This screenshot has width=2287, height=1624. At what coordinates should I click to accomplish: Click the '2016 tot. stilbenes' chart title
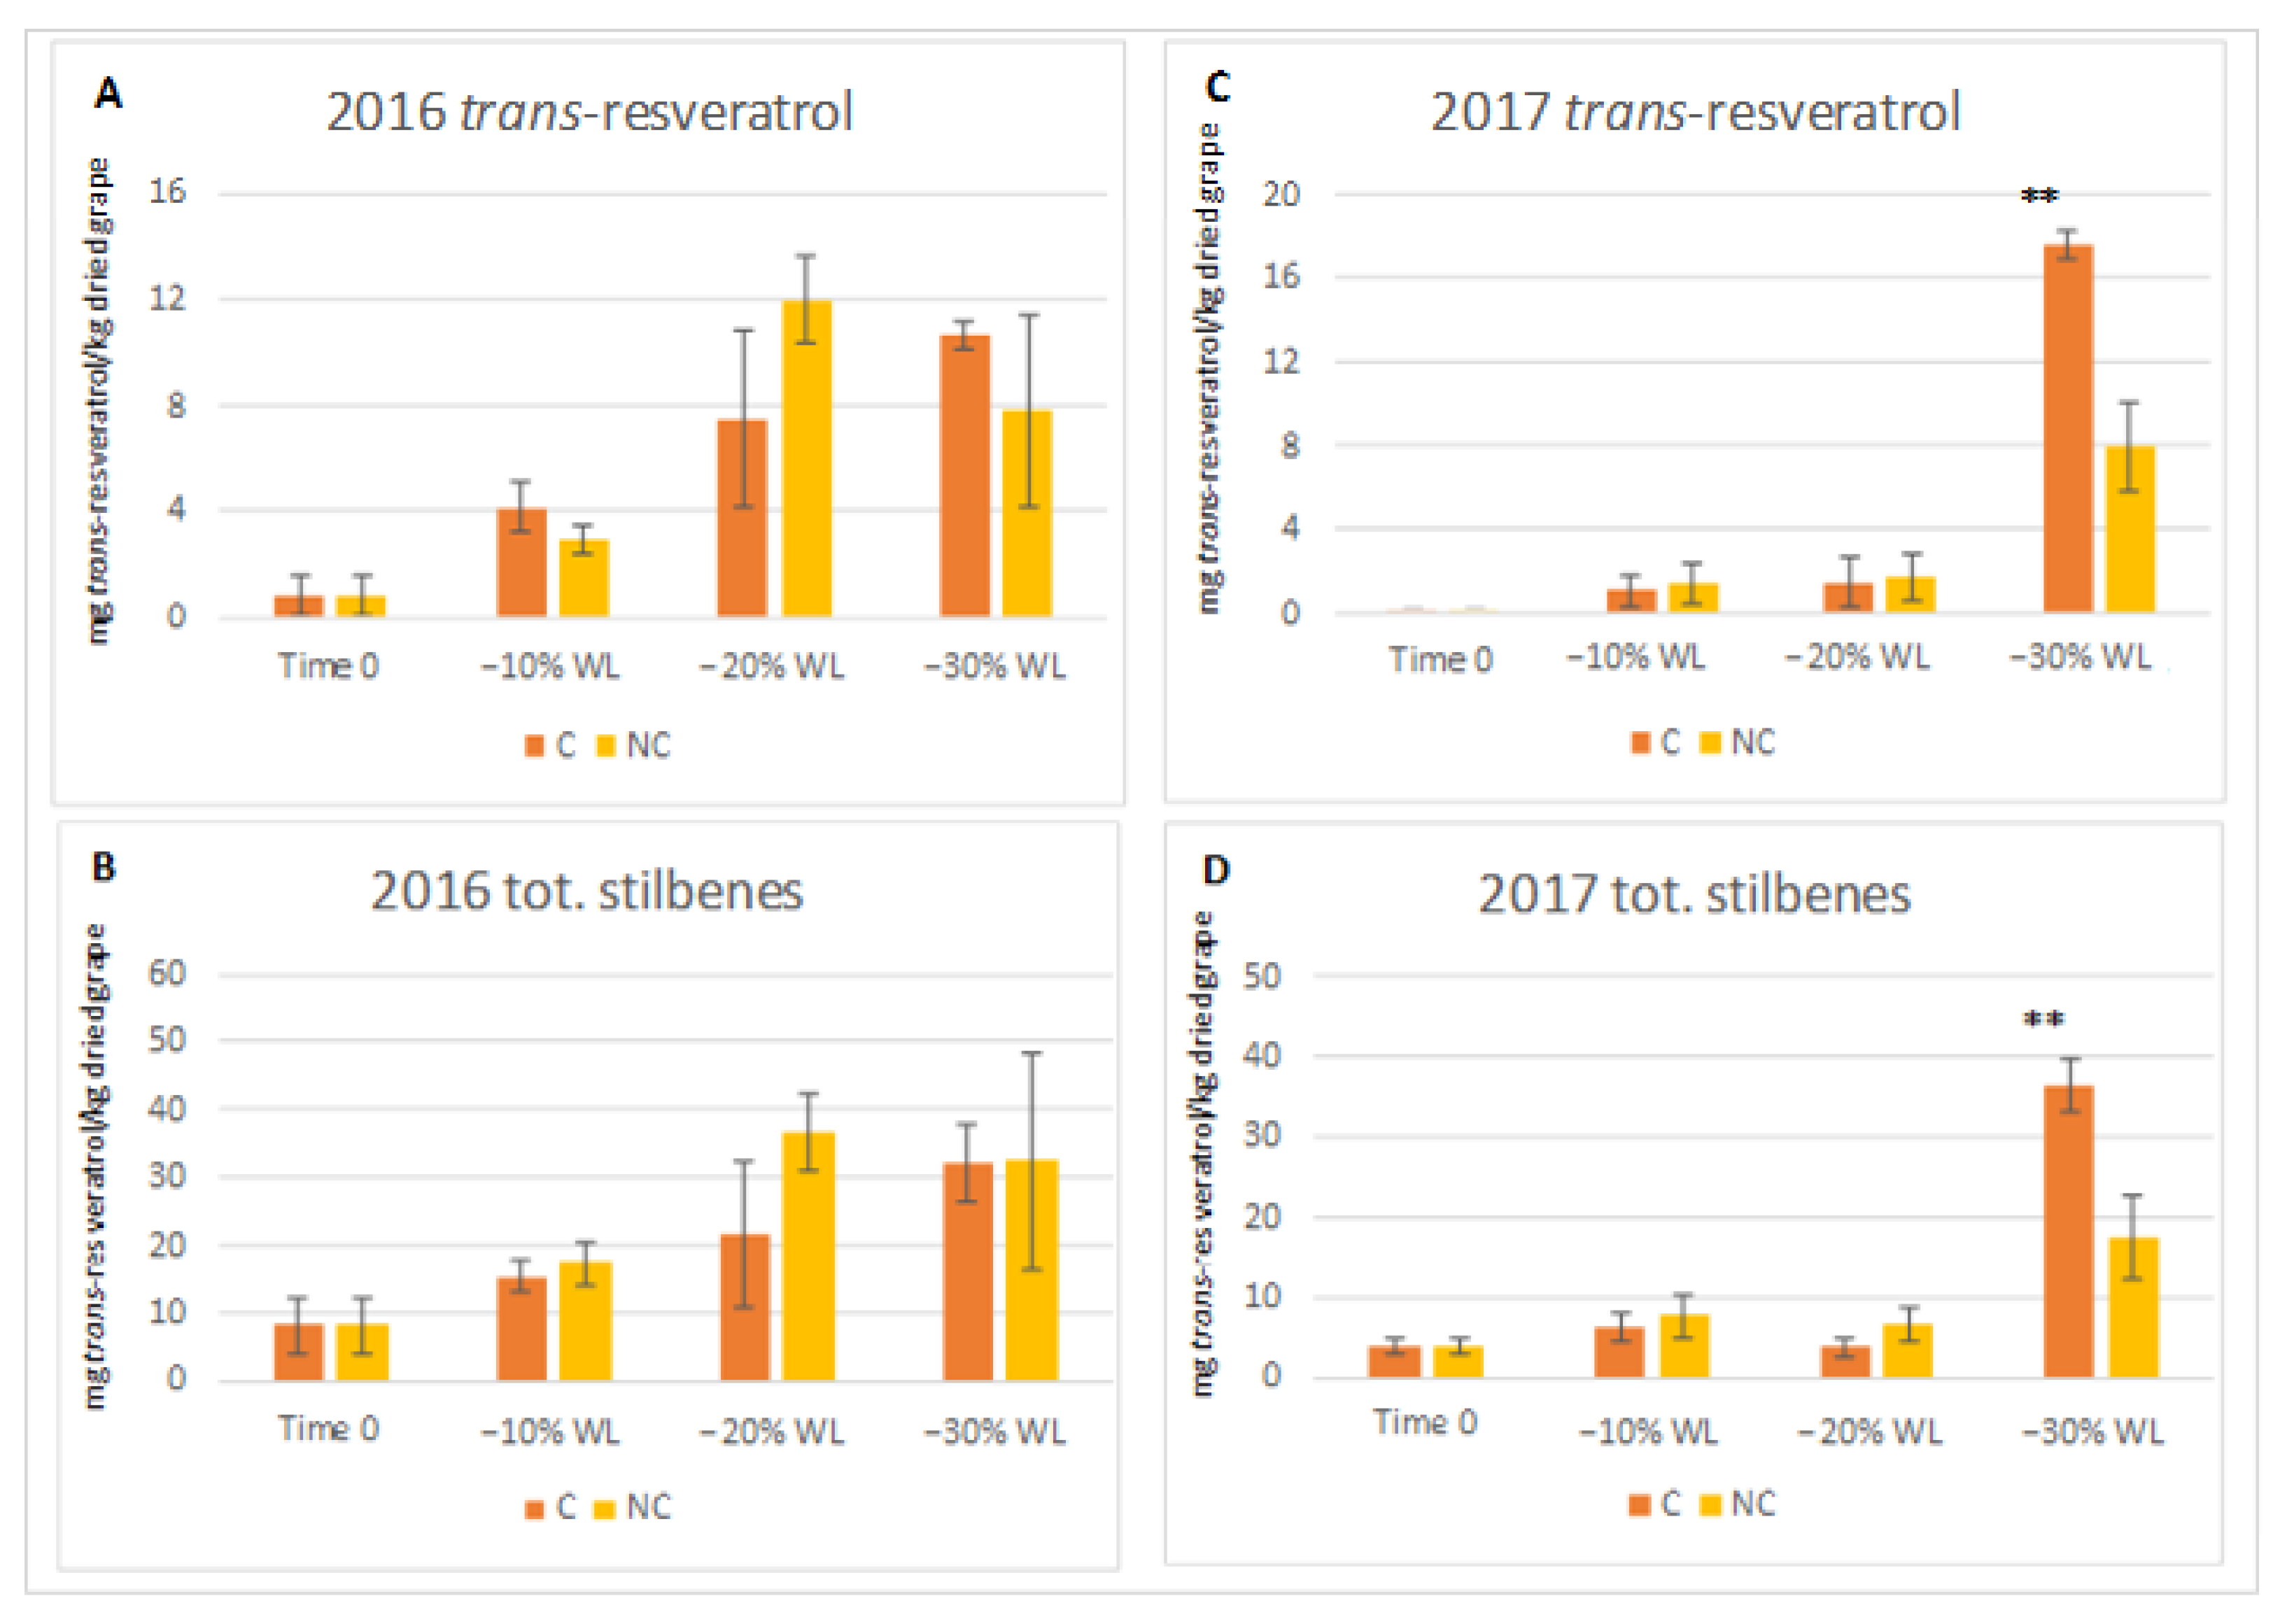click(587, 891)
